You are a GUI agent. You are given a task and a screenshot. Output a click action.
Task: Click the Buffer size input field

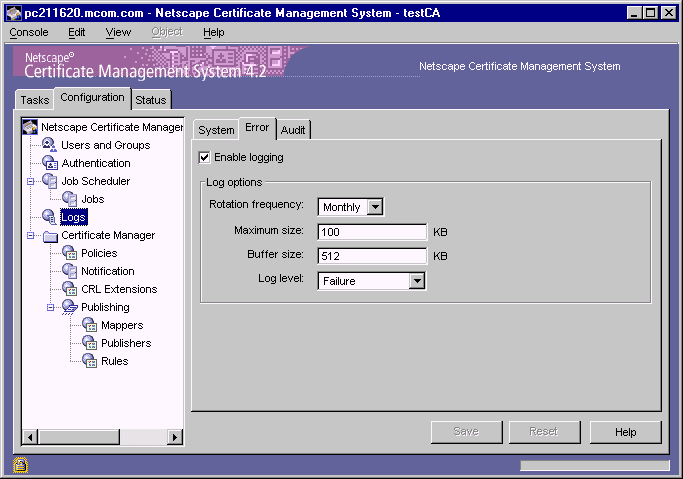pos(372,256)
